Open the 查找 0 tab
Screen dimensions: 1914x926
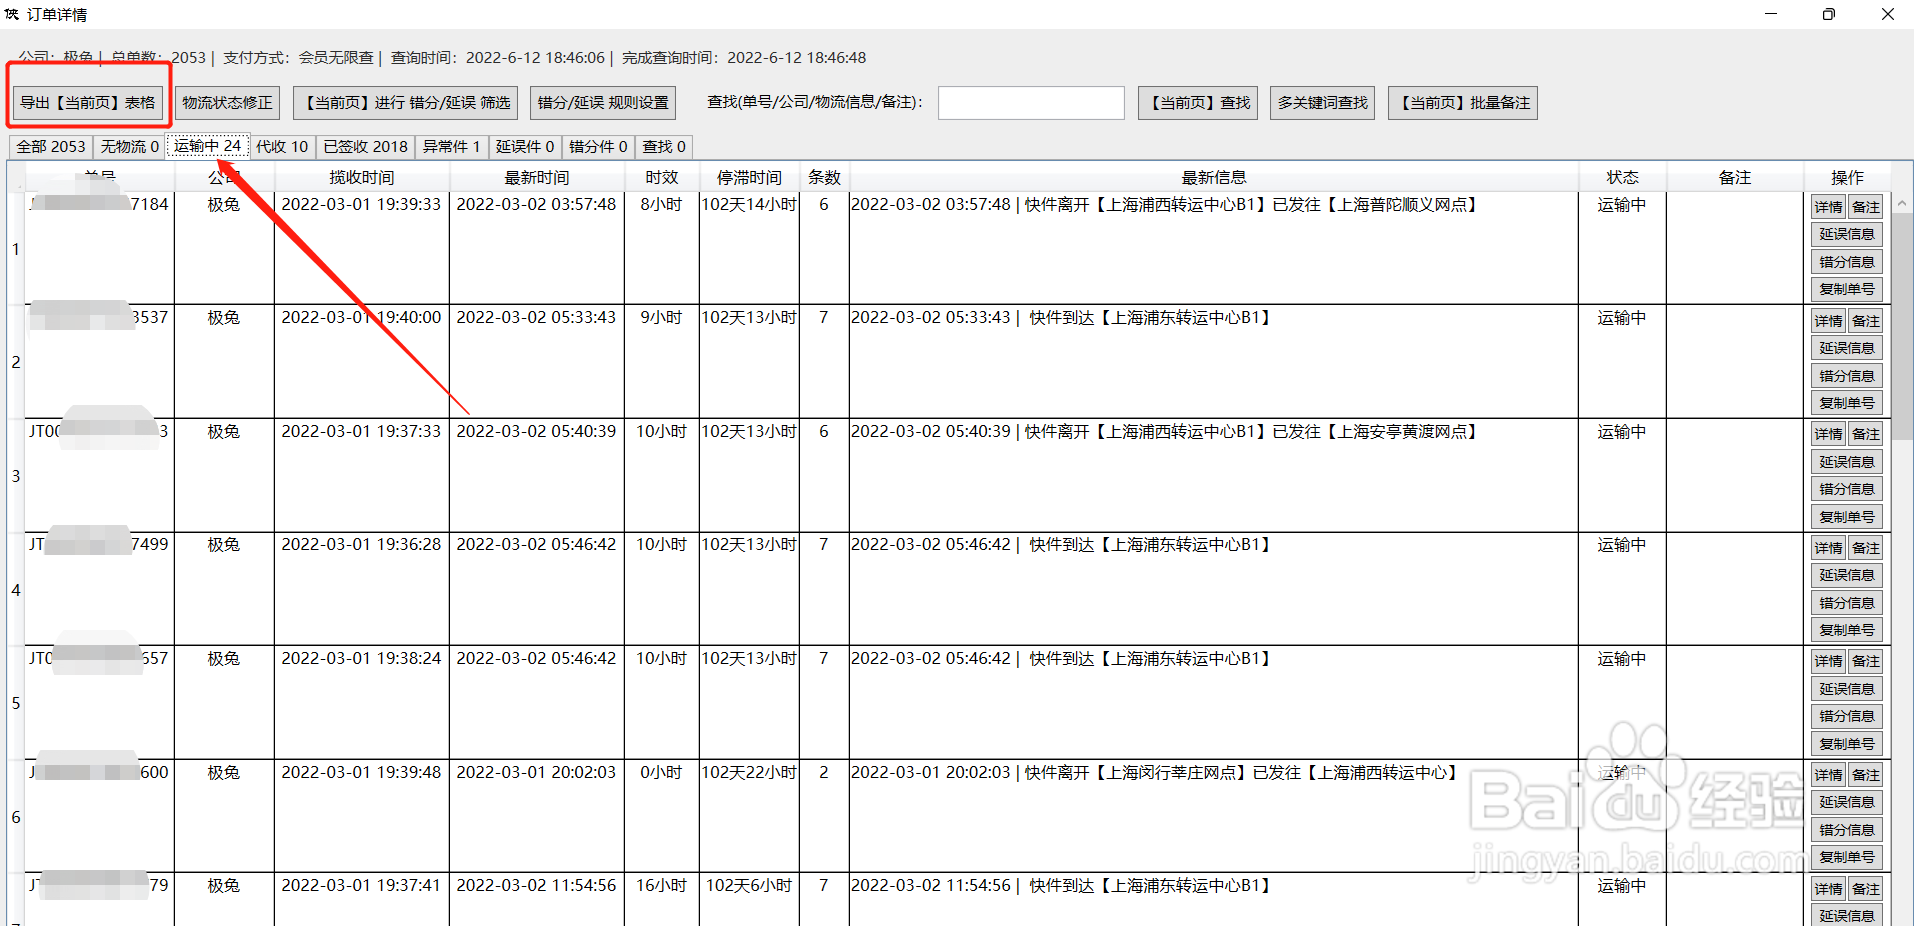[x=664, y=147]
